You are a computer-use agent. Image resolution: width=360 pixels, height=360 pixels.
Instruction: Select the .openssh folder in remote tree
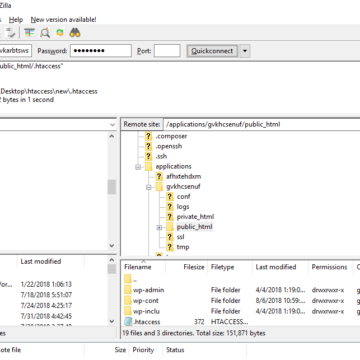tap(169, 146)
